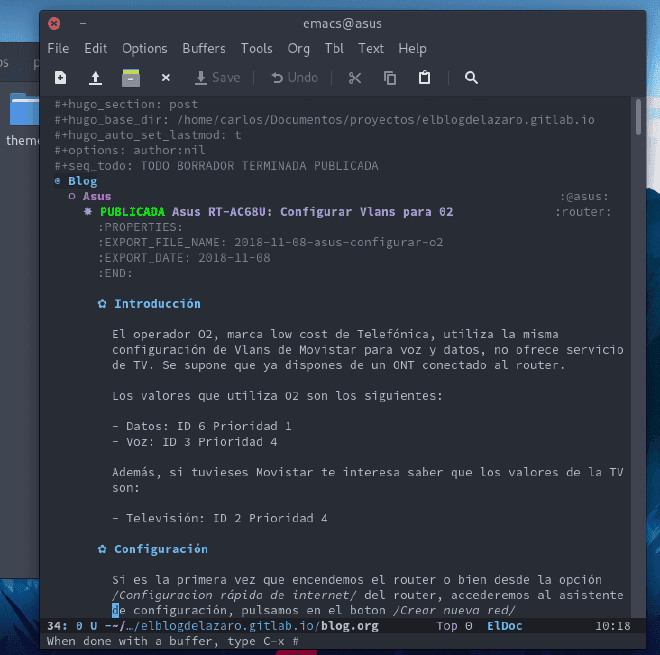This screenshot has width=660, height=655.
Task: Click list item Televisión: ID 2 Prioridad 4
Action: (220, 518)
